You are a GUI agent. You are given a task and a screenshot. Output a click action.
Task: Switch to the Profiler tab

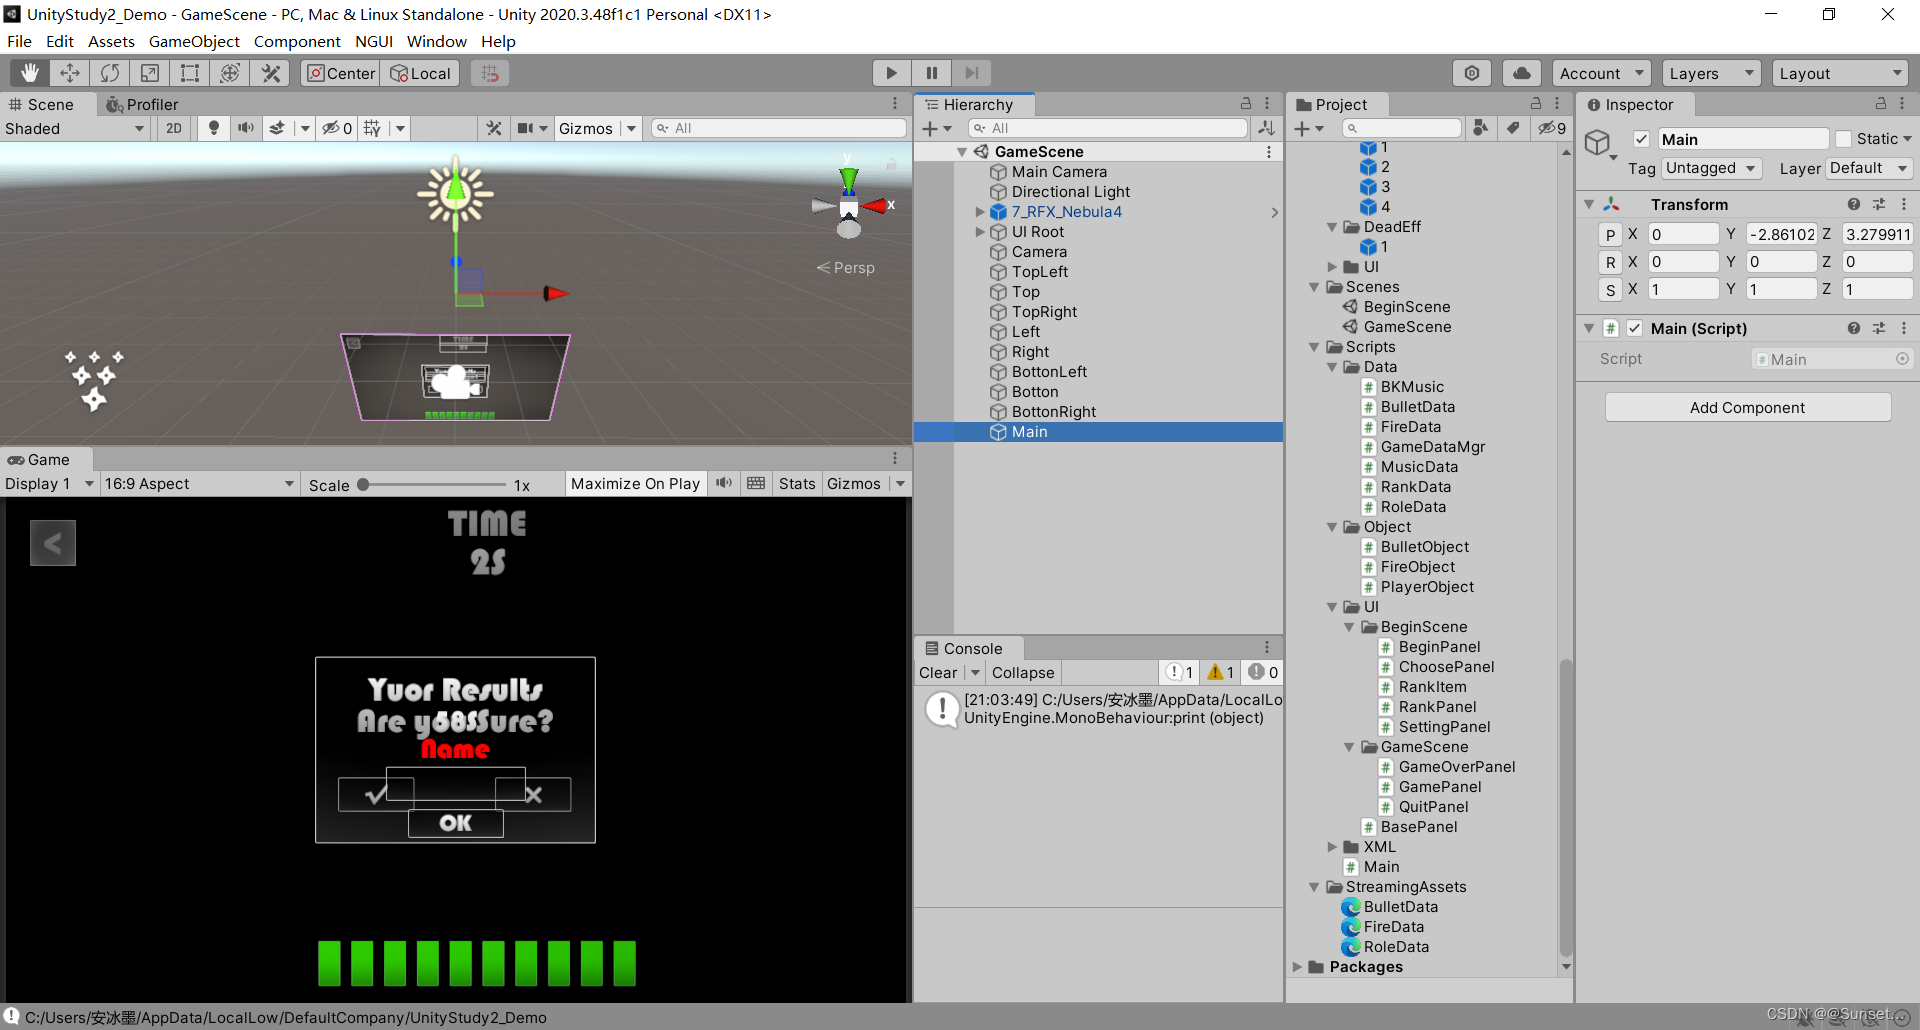point(142,104)
